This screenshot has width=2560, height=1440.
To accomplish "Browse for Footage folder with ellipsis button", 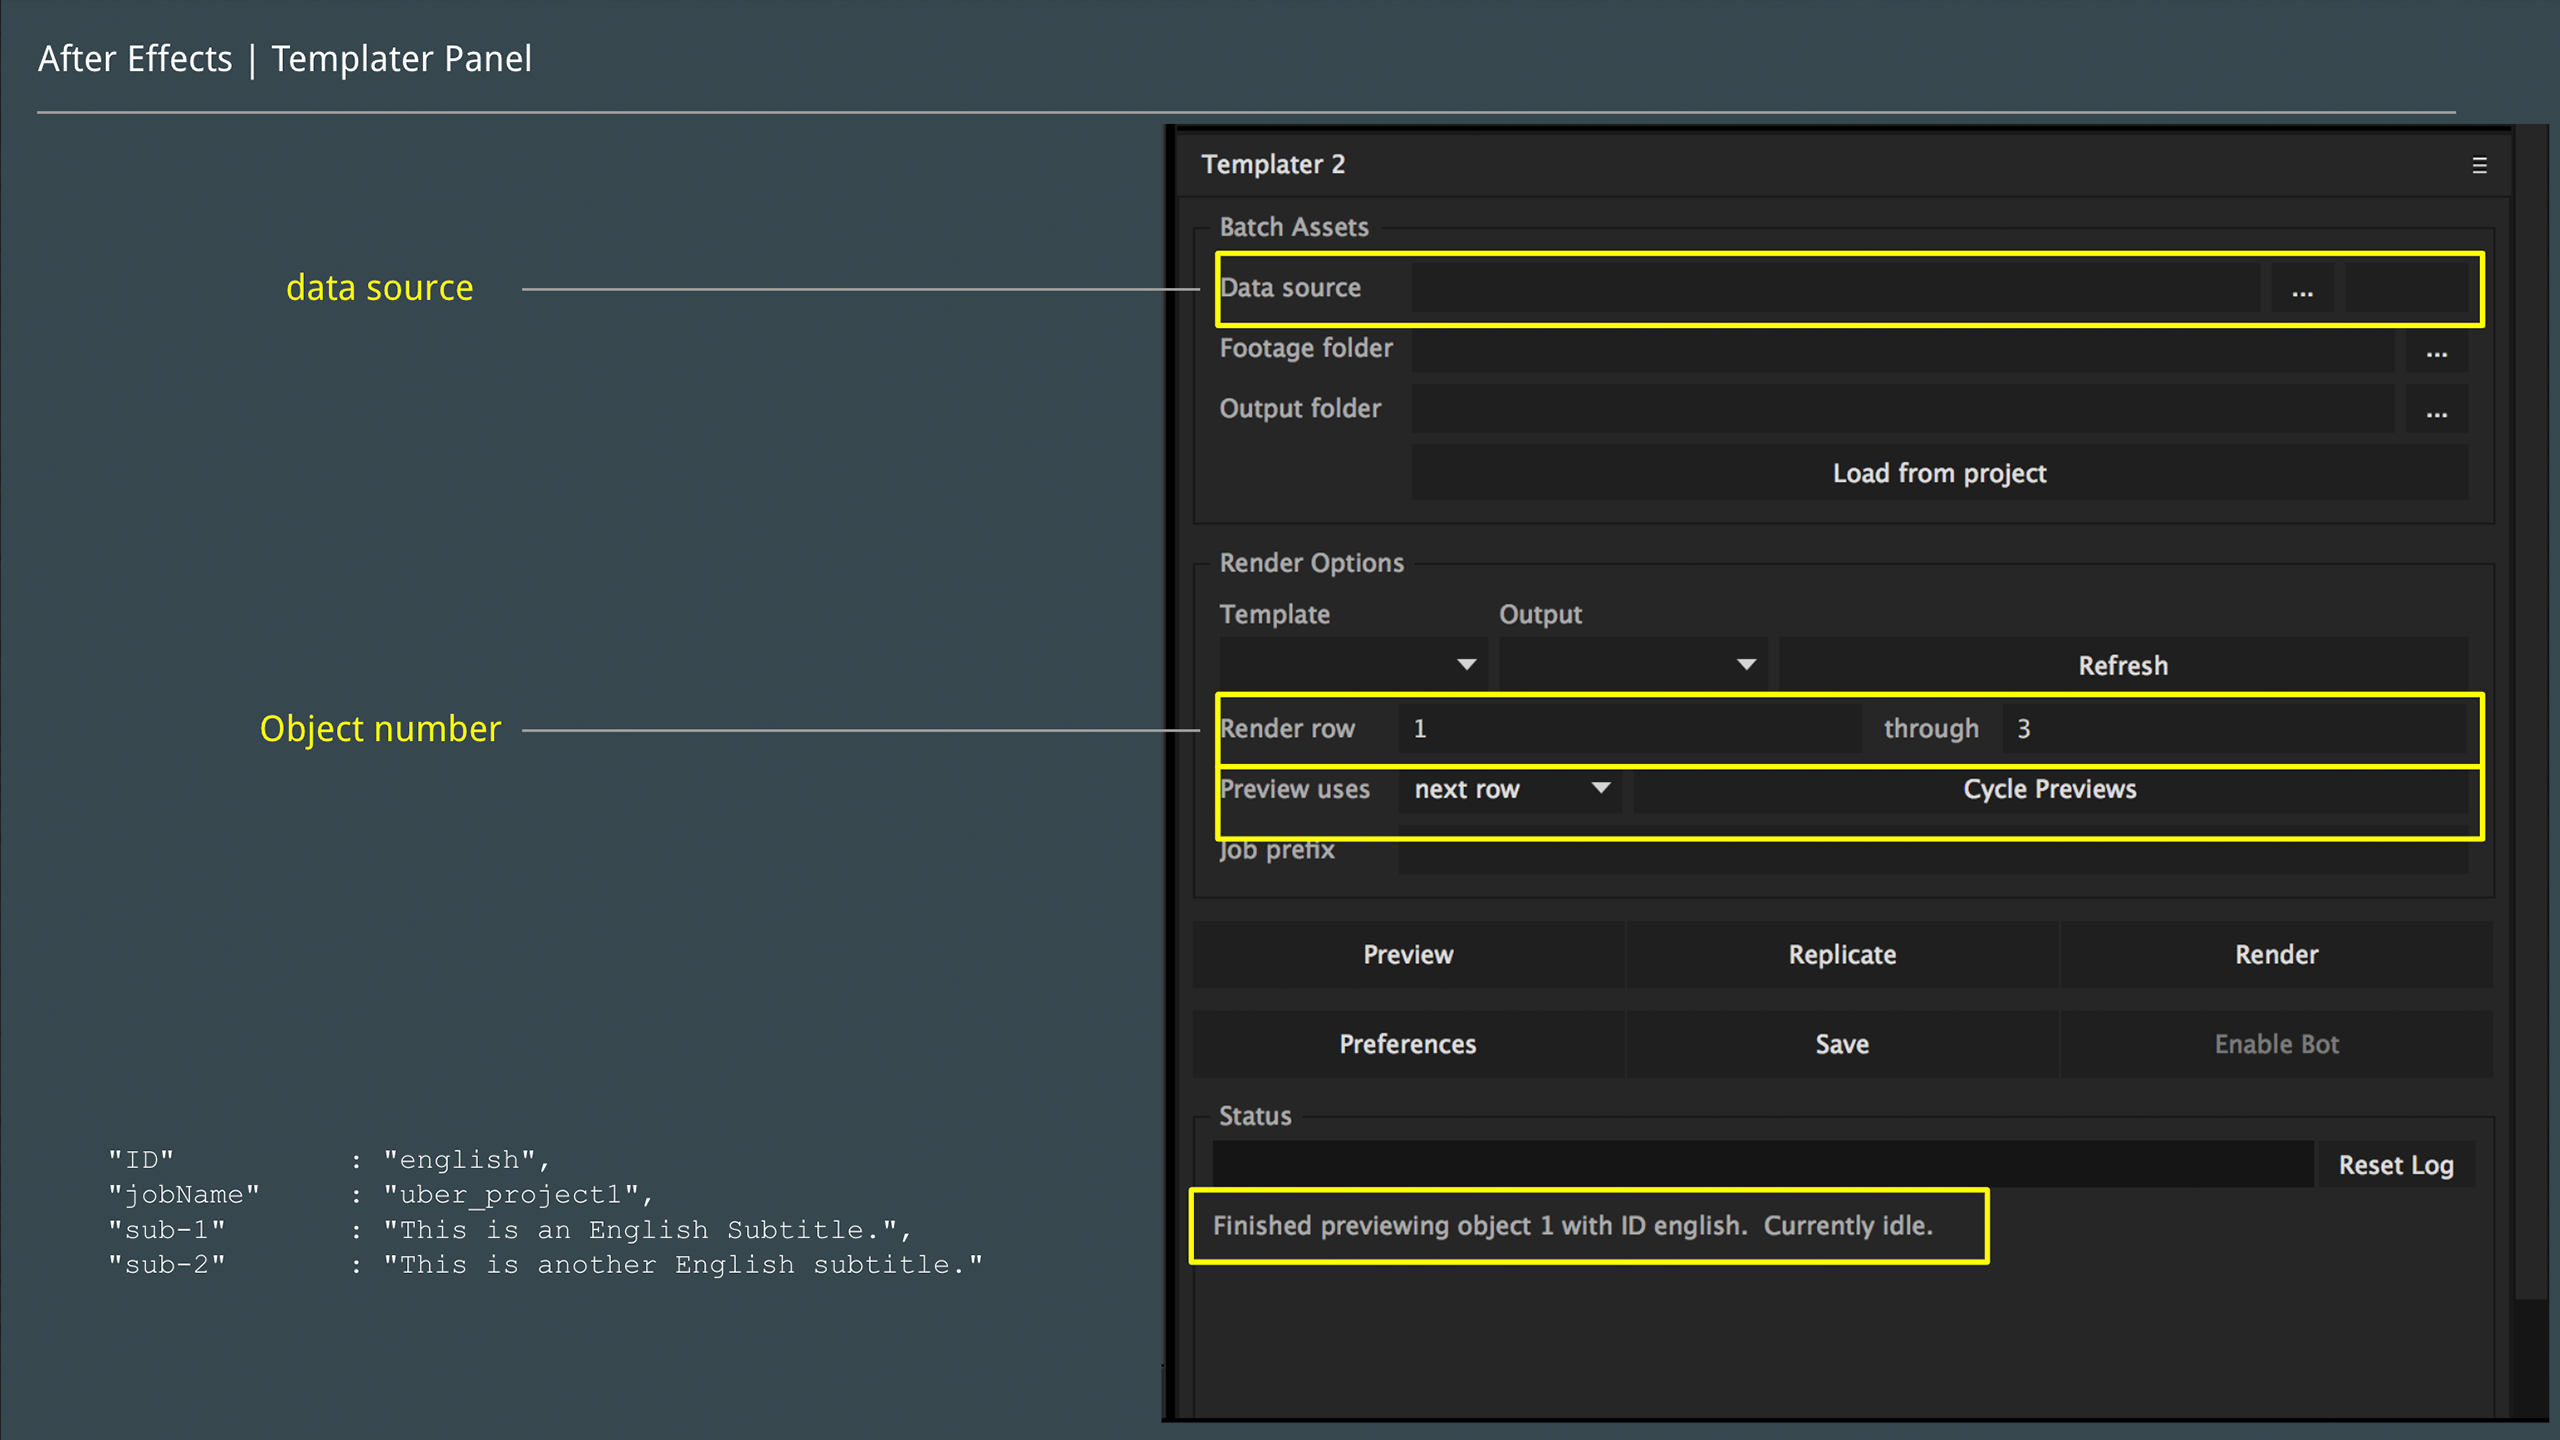I will (x=2436, y=349).
